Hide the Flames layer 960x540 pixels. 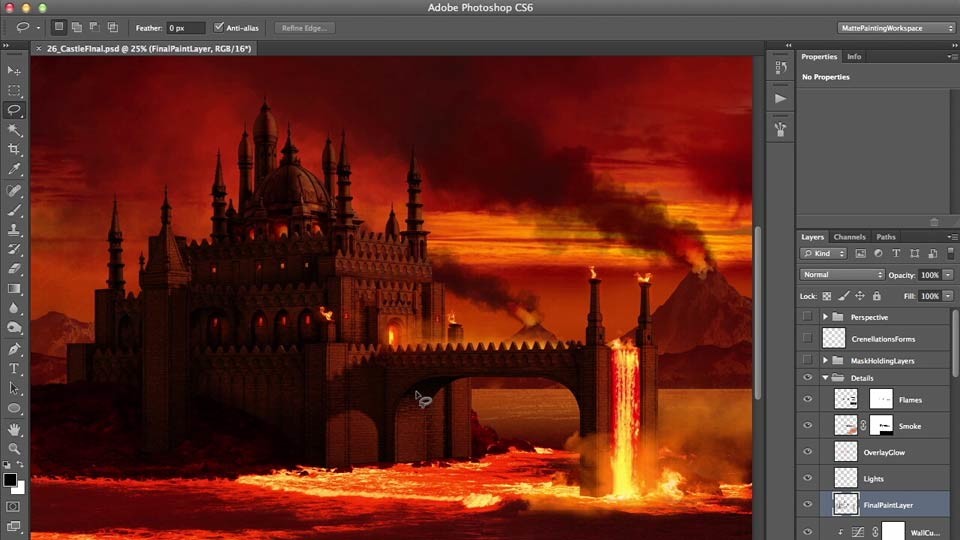pyautogui.click(x=808, y=399)
